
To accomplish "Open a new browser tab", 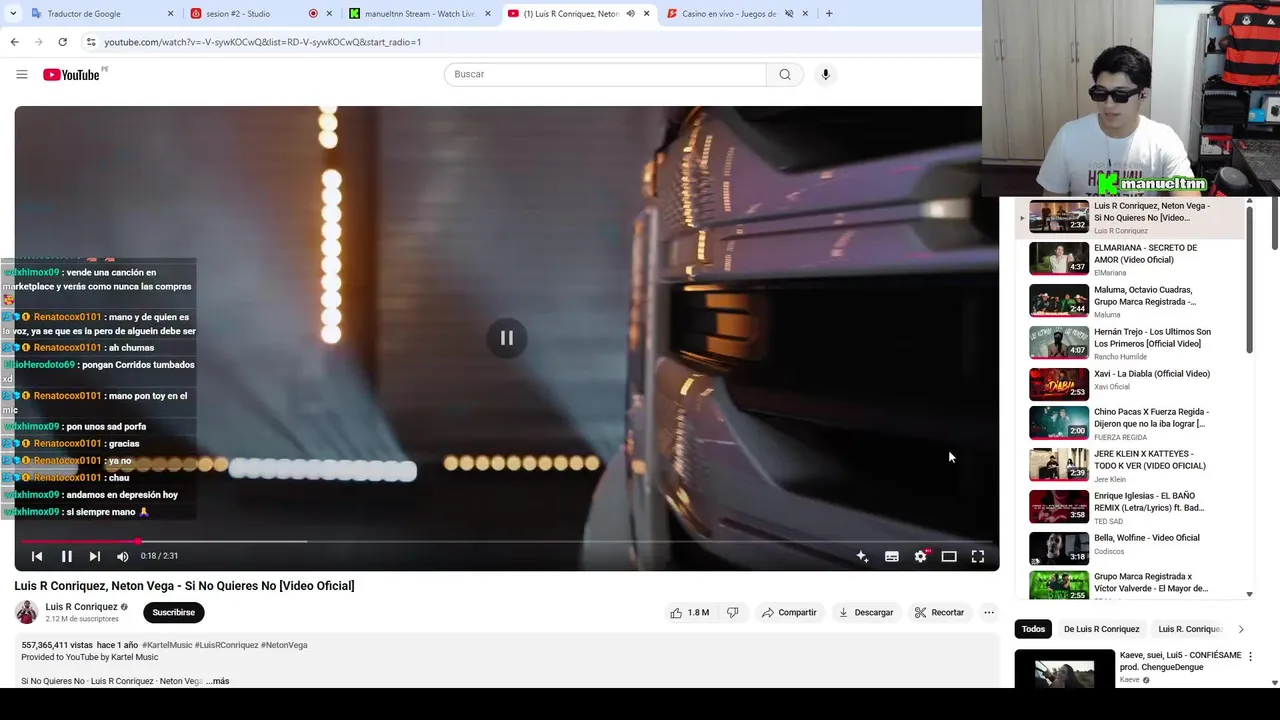I will point(829,13).
